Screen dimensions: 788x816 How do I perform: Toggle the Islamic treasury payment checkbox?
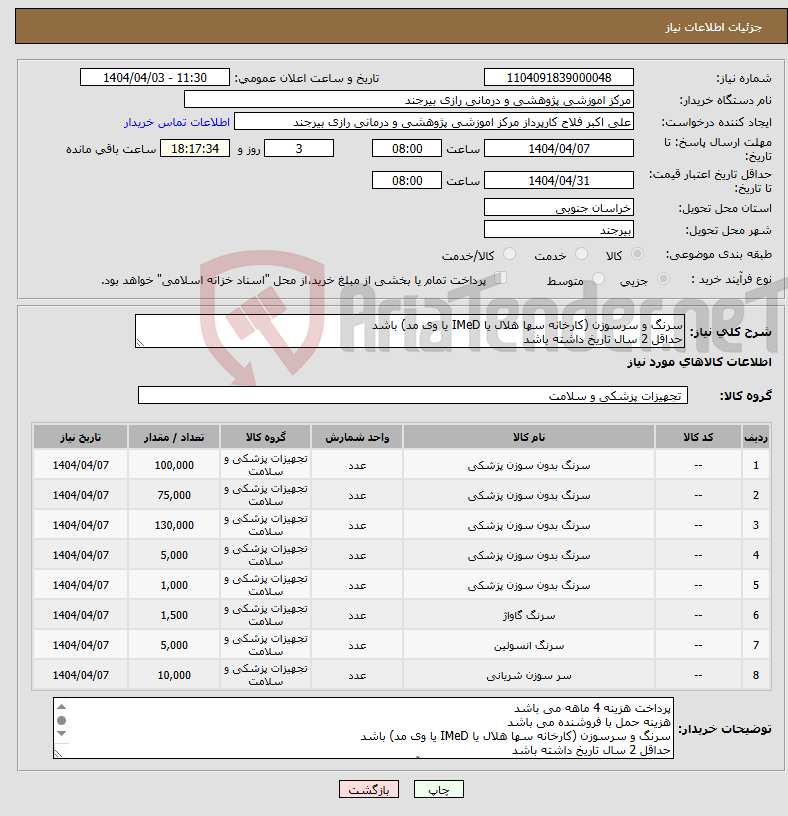500,278
